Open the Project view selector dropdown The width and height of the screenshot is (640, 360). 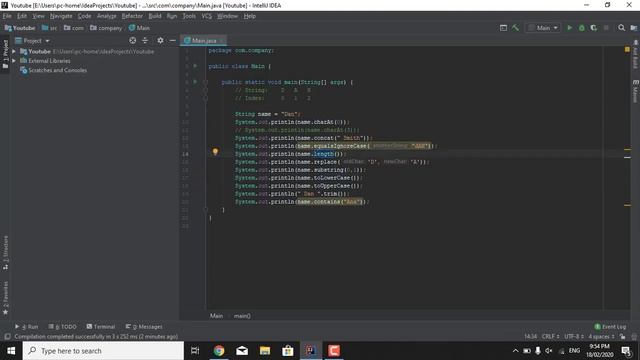32,40
